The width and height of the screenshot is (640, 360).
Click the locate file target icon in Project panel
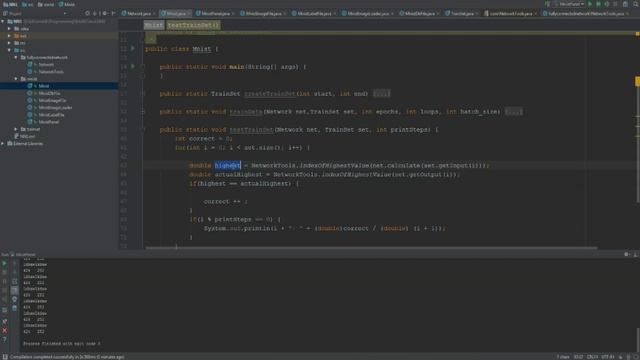pos(87,13)
